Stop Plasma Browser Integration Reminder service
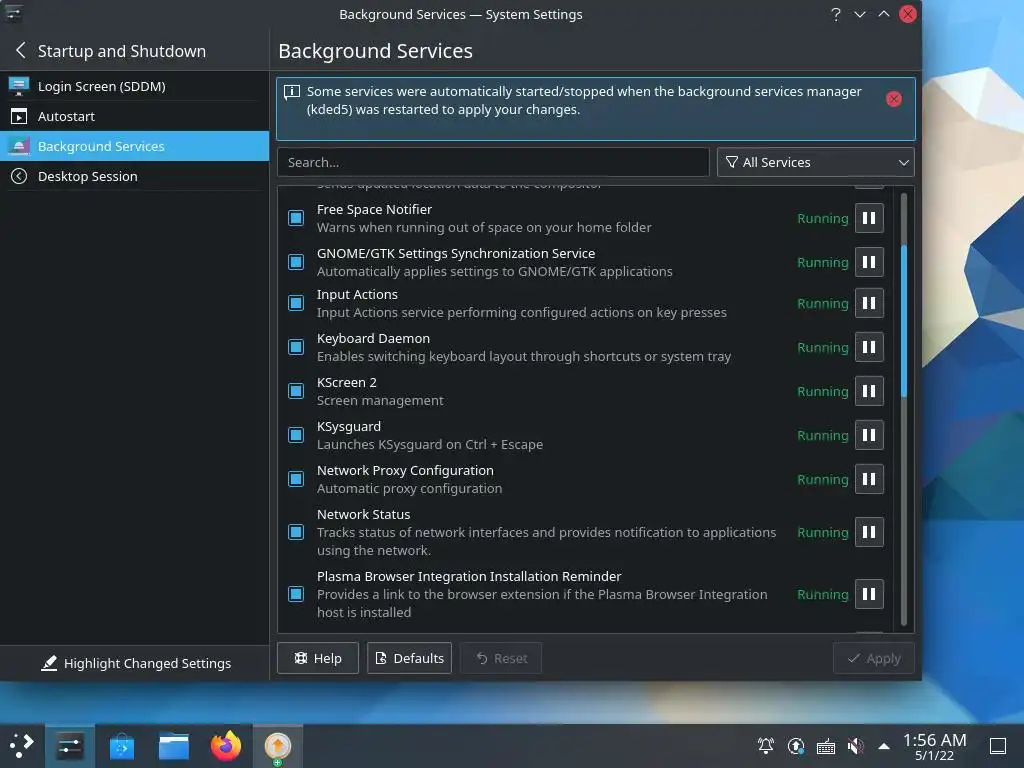 869,594
